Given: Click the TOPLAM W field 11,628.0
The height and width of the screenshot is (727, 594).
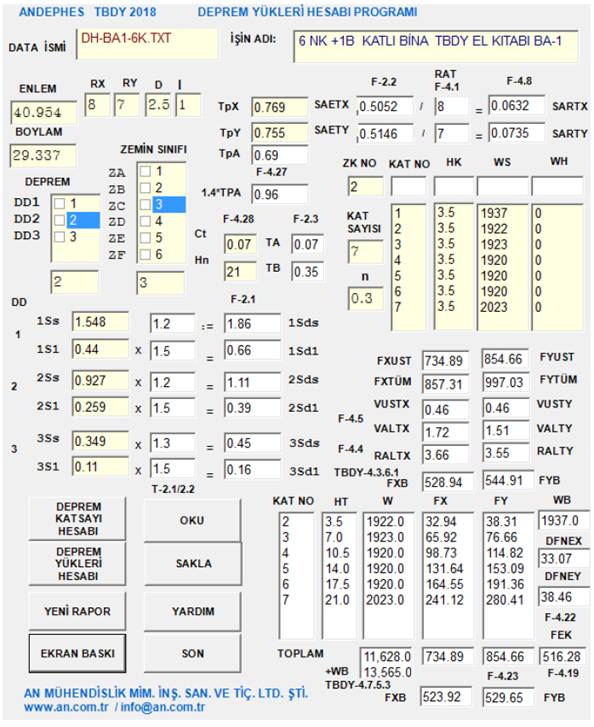Looking at the screenshot, I should point(386,657).
